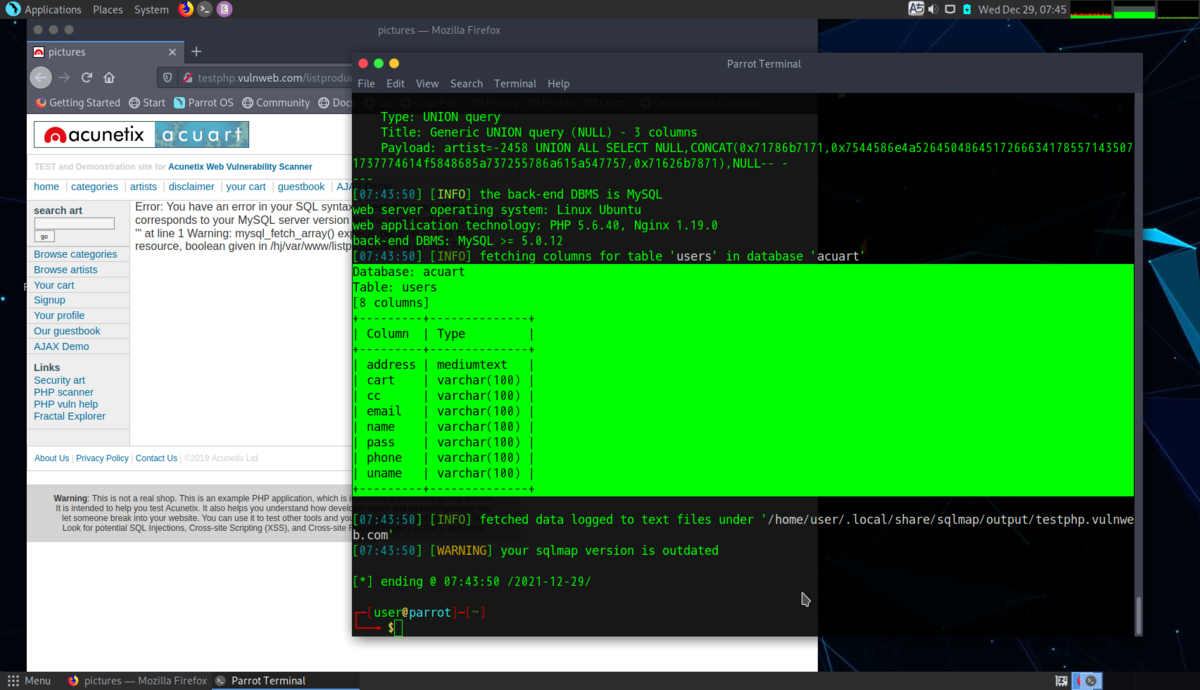Click 'Browse artists' sidebar link

66,270
